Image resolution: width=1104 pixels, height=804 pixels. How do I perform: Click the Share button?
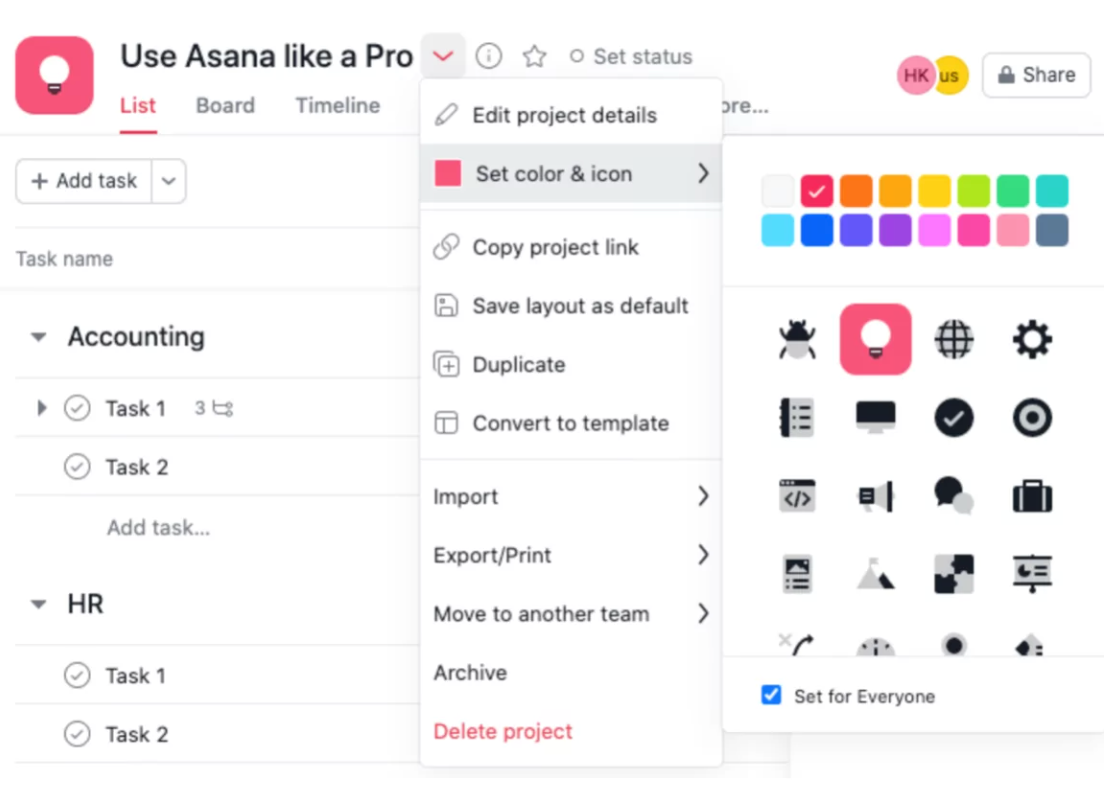click(1036, 75)
